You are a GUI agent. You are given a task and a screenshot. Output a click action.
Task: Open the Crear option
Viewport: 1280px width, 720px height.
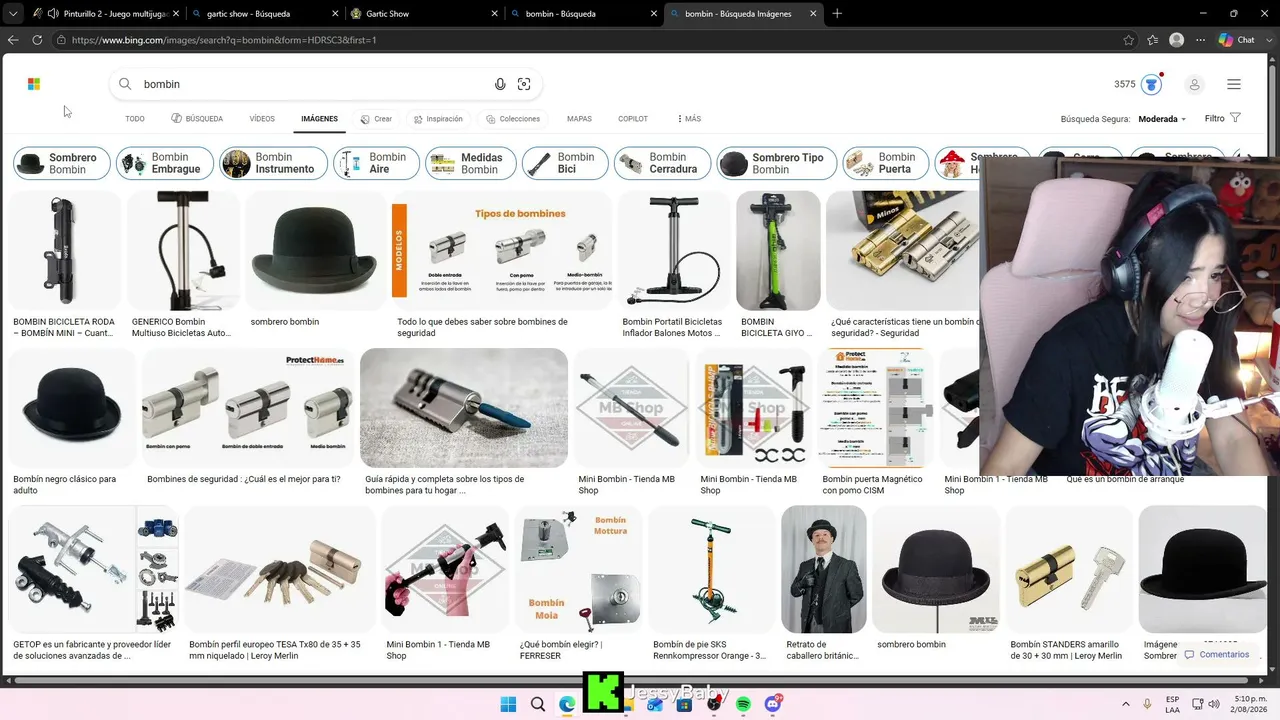[376, 119]
